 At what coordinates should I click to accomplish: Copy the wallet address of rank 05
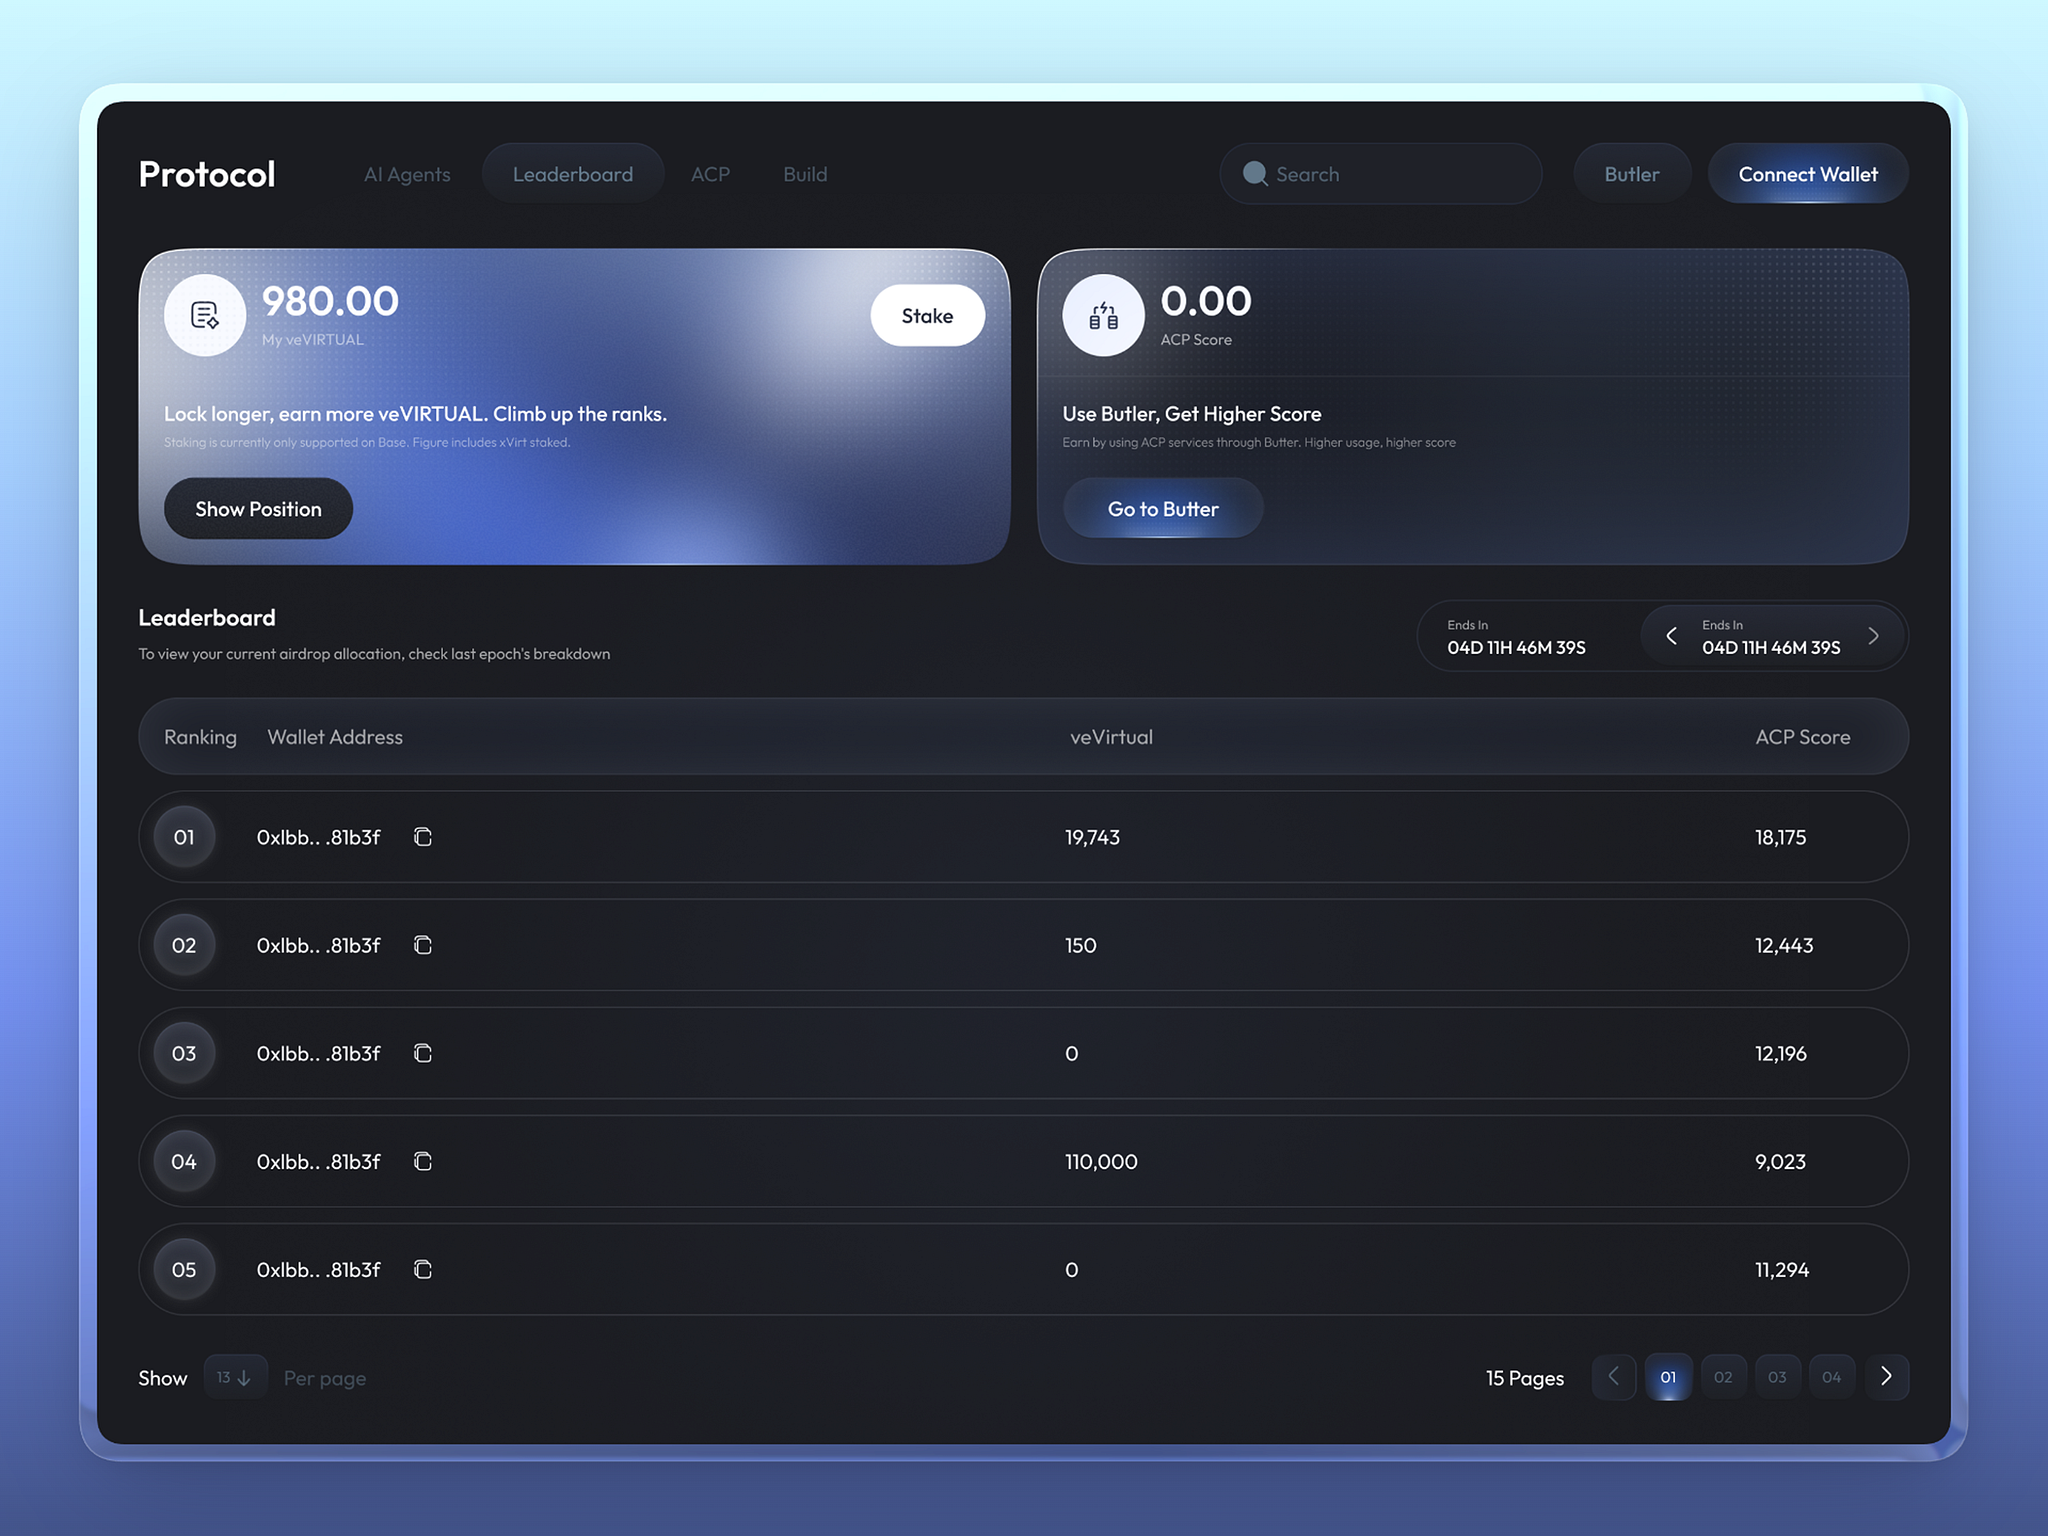(422, 1269)
